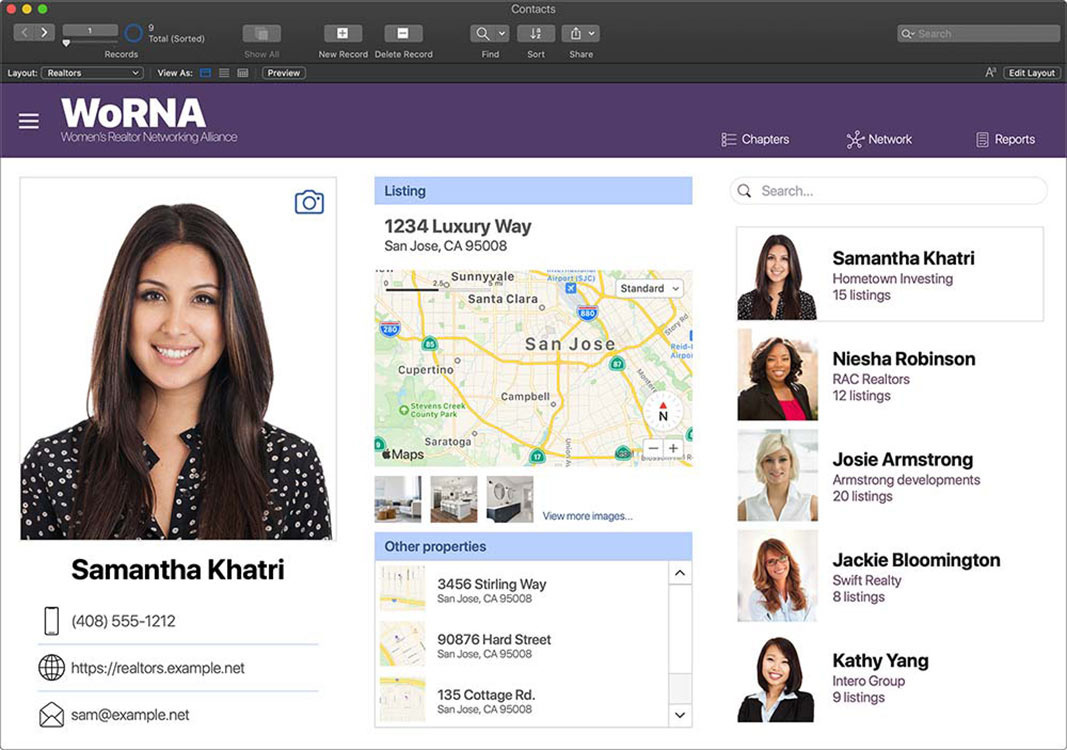This screenshot has width=1067, height=750.
Task: Switch View As to list view
Action: [225, 72]
